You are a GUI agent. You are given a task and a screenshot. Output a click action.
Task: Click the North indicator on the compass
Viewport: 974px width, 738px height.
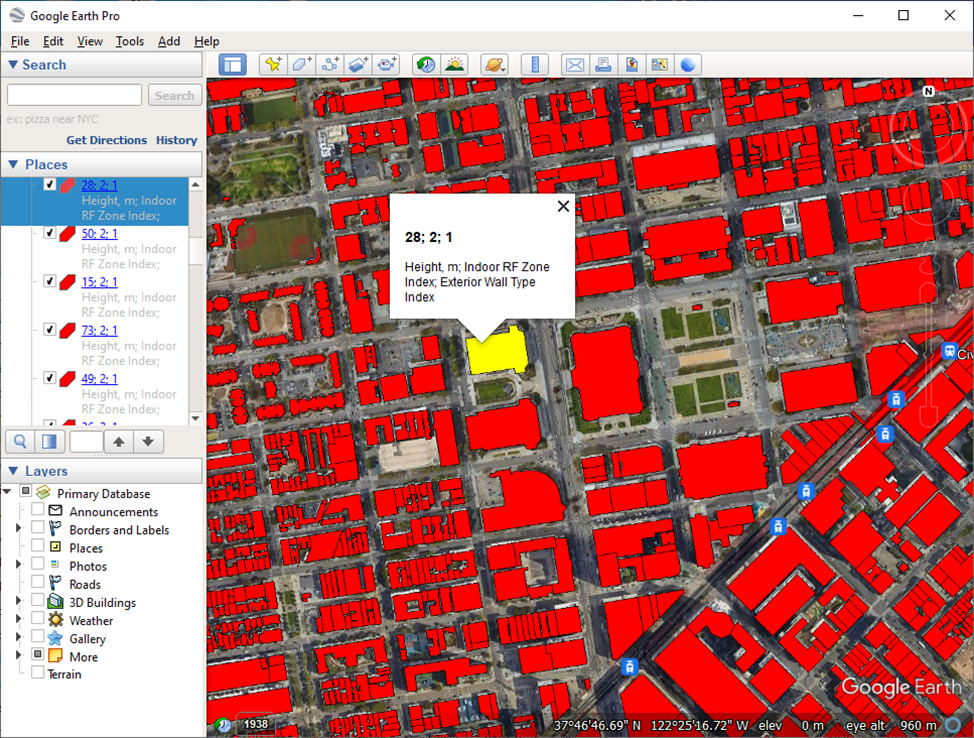(x=929, y=91)
